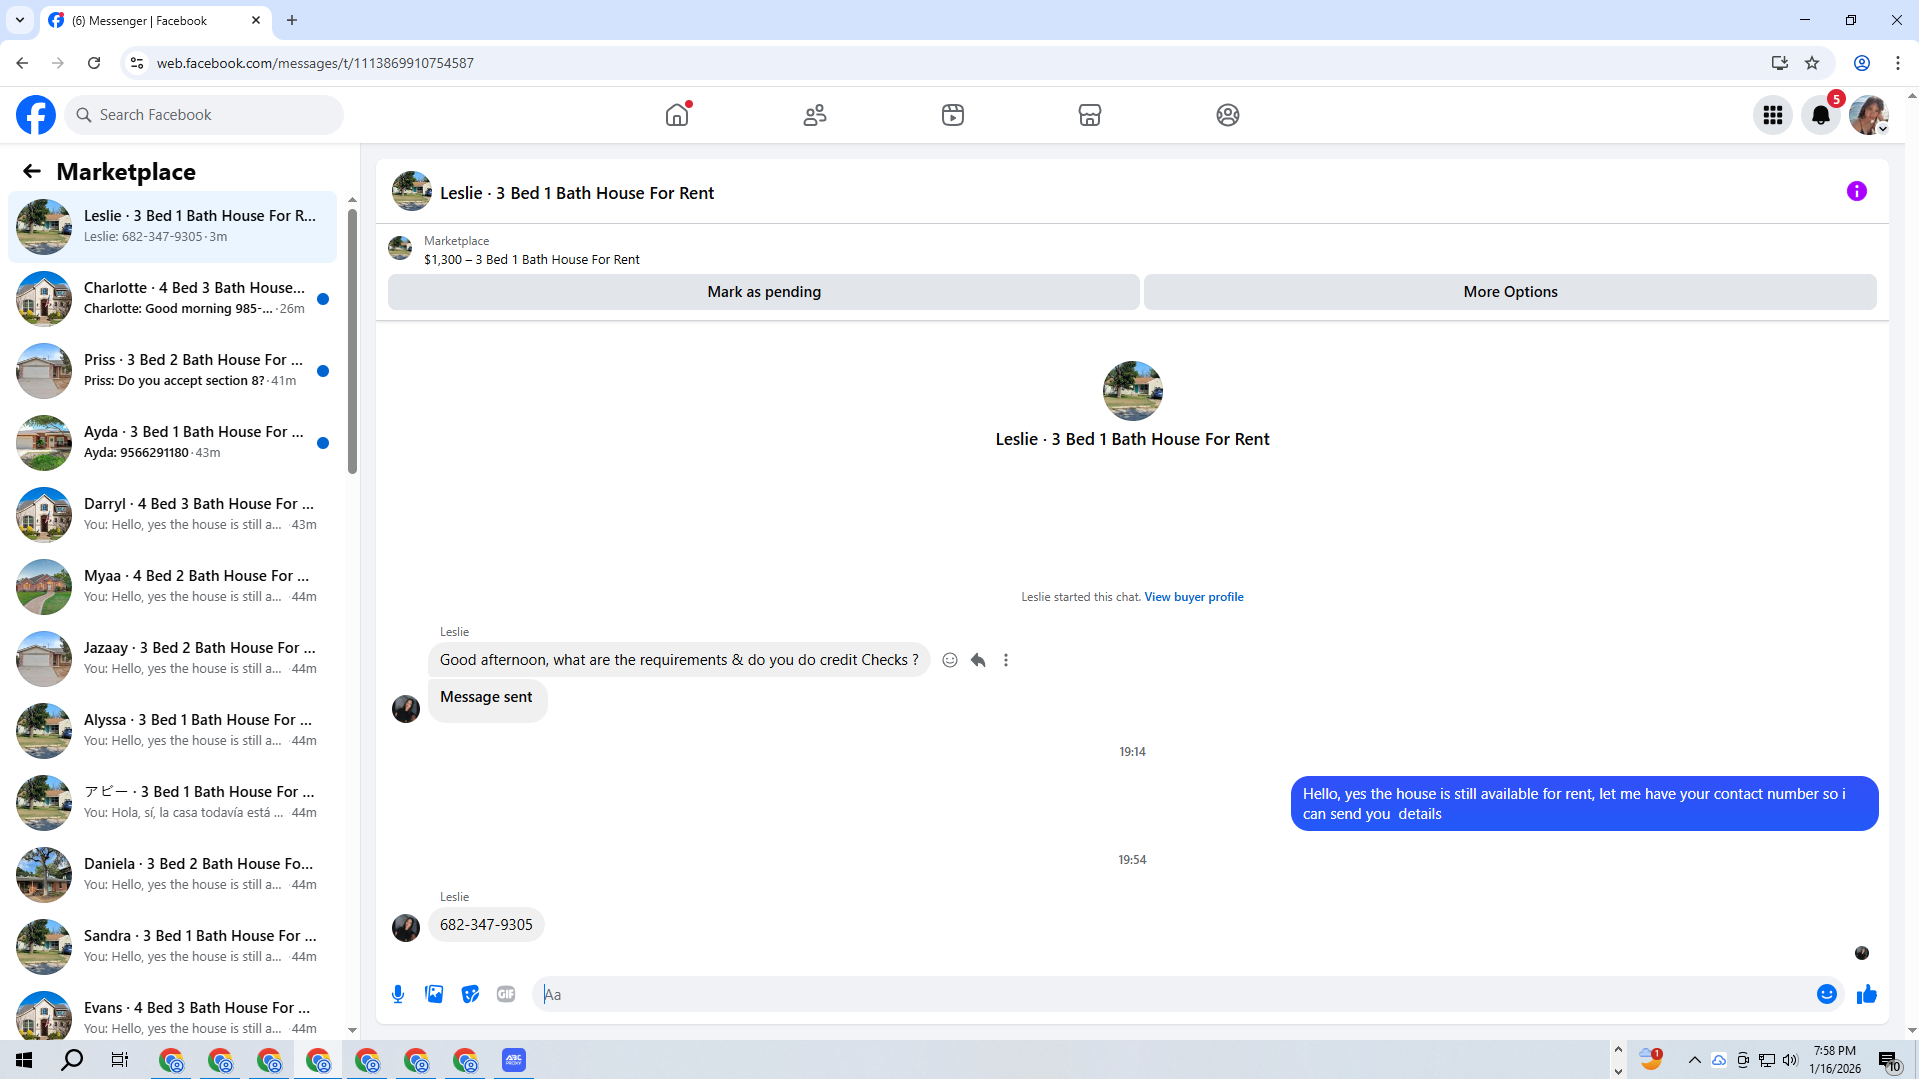Open a new browser tab
The image size is (1919, 1079).
[x=292, y=20]
